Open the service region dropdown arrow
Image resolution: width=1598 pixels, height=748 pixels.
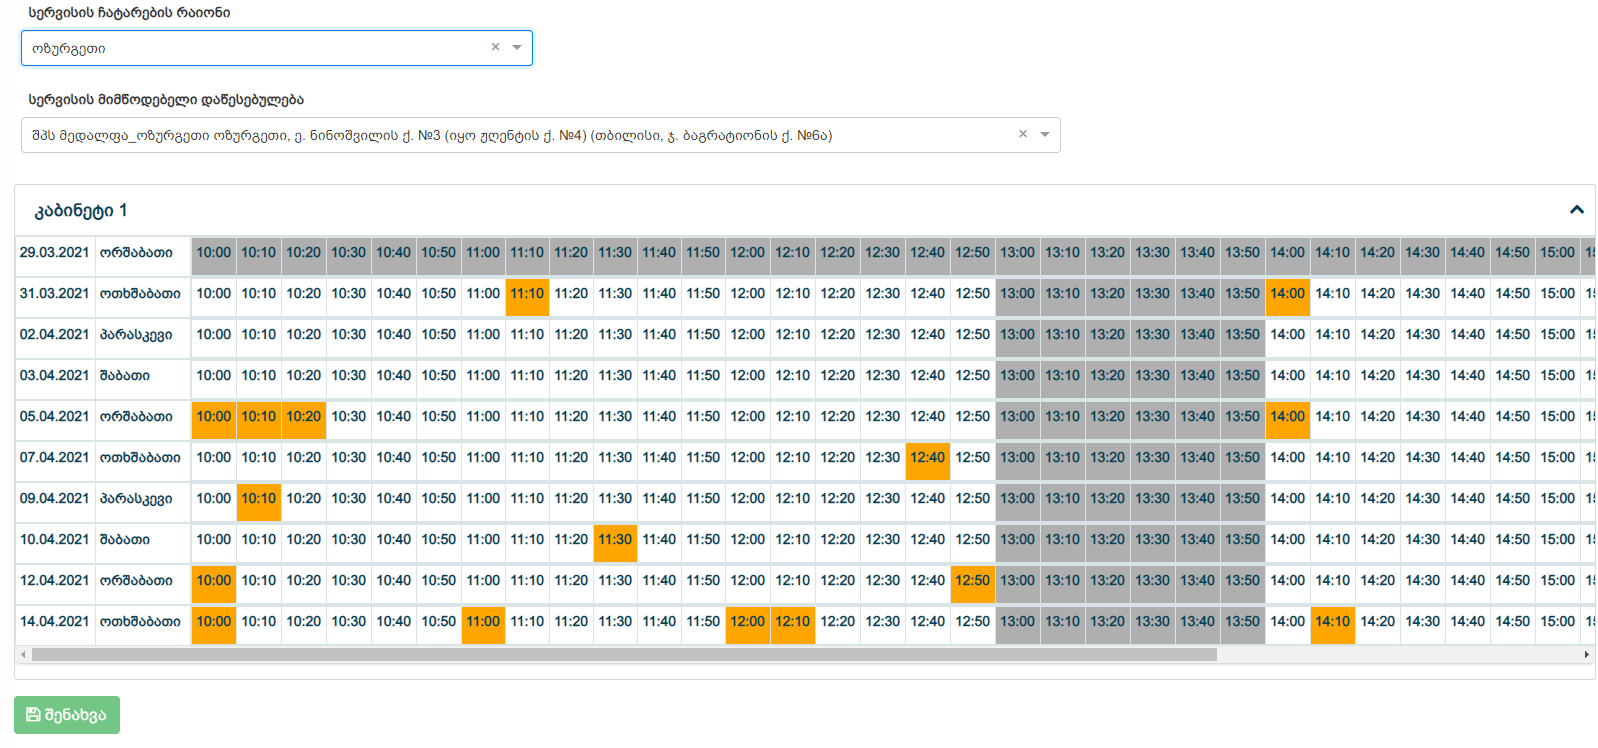[517, 47]
